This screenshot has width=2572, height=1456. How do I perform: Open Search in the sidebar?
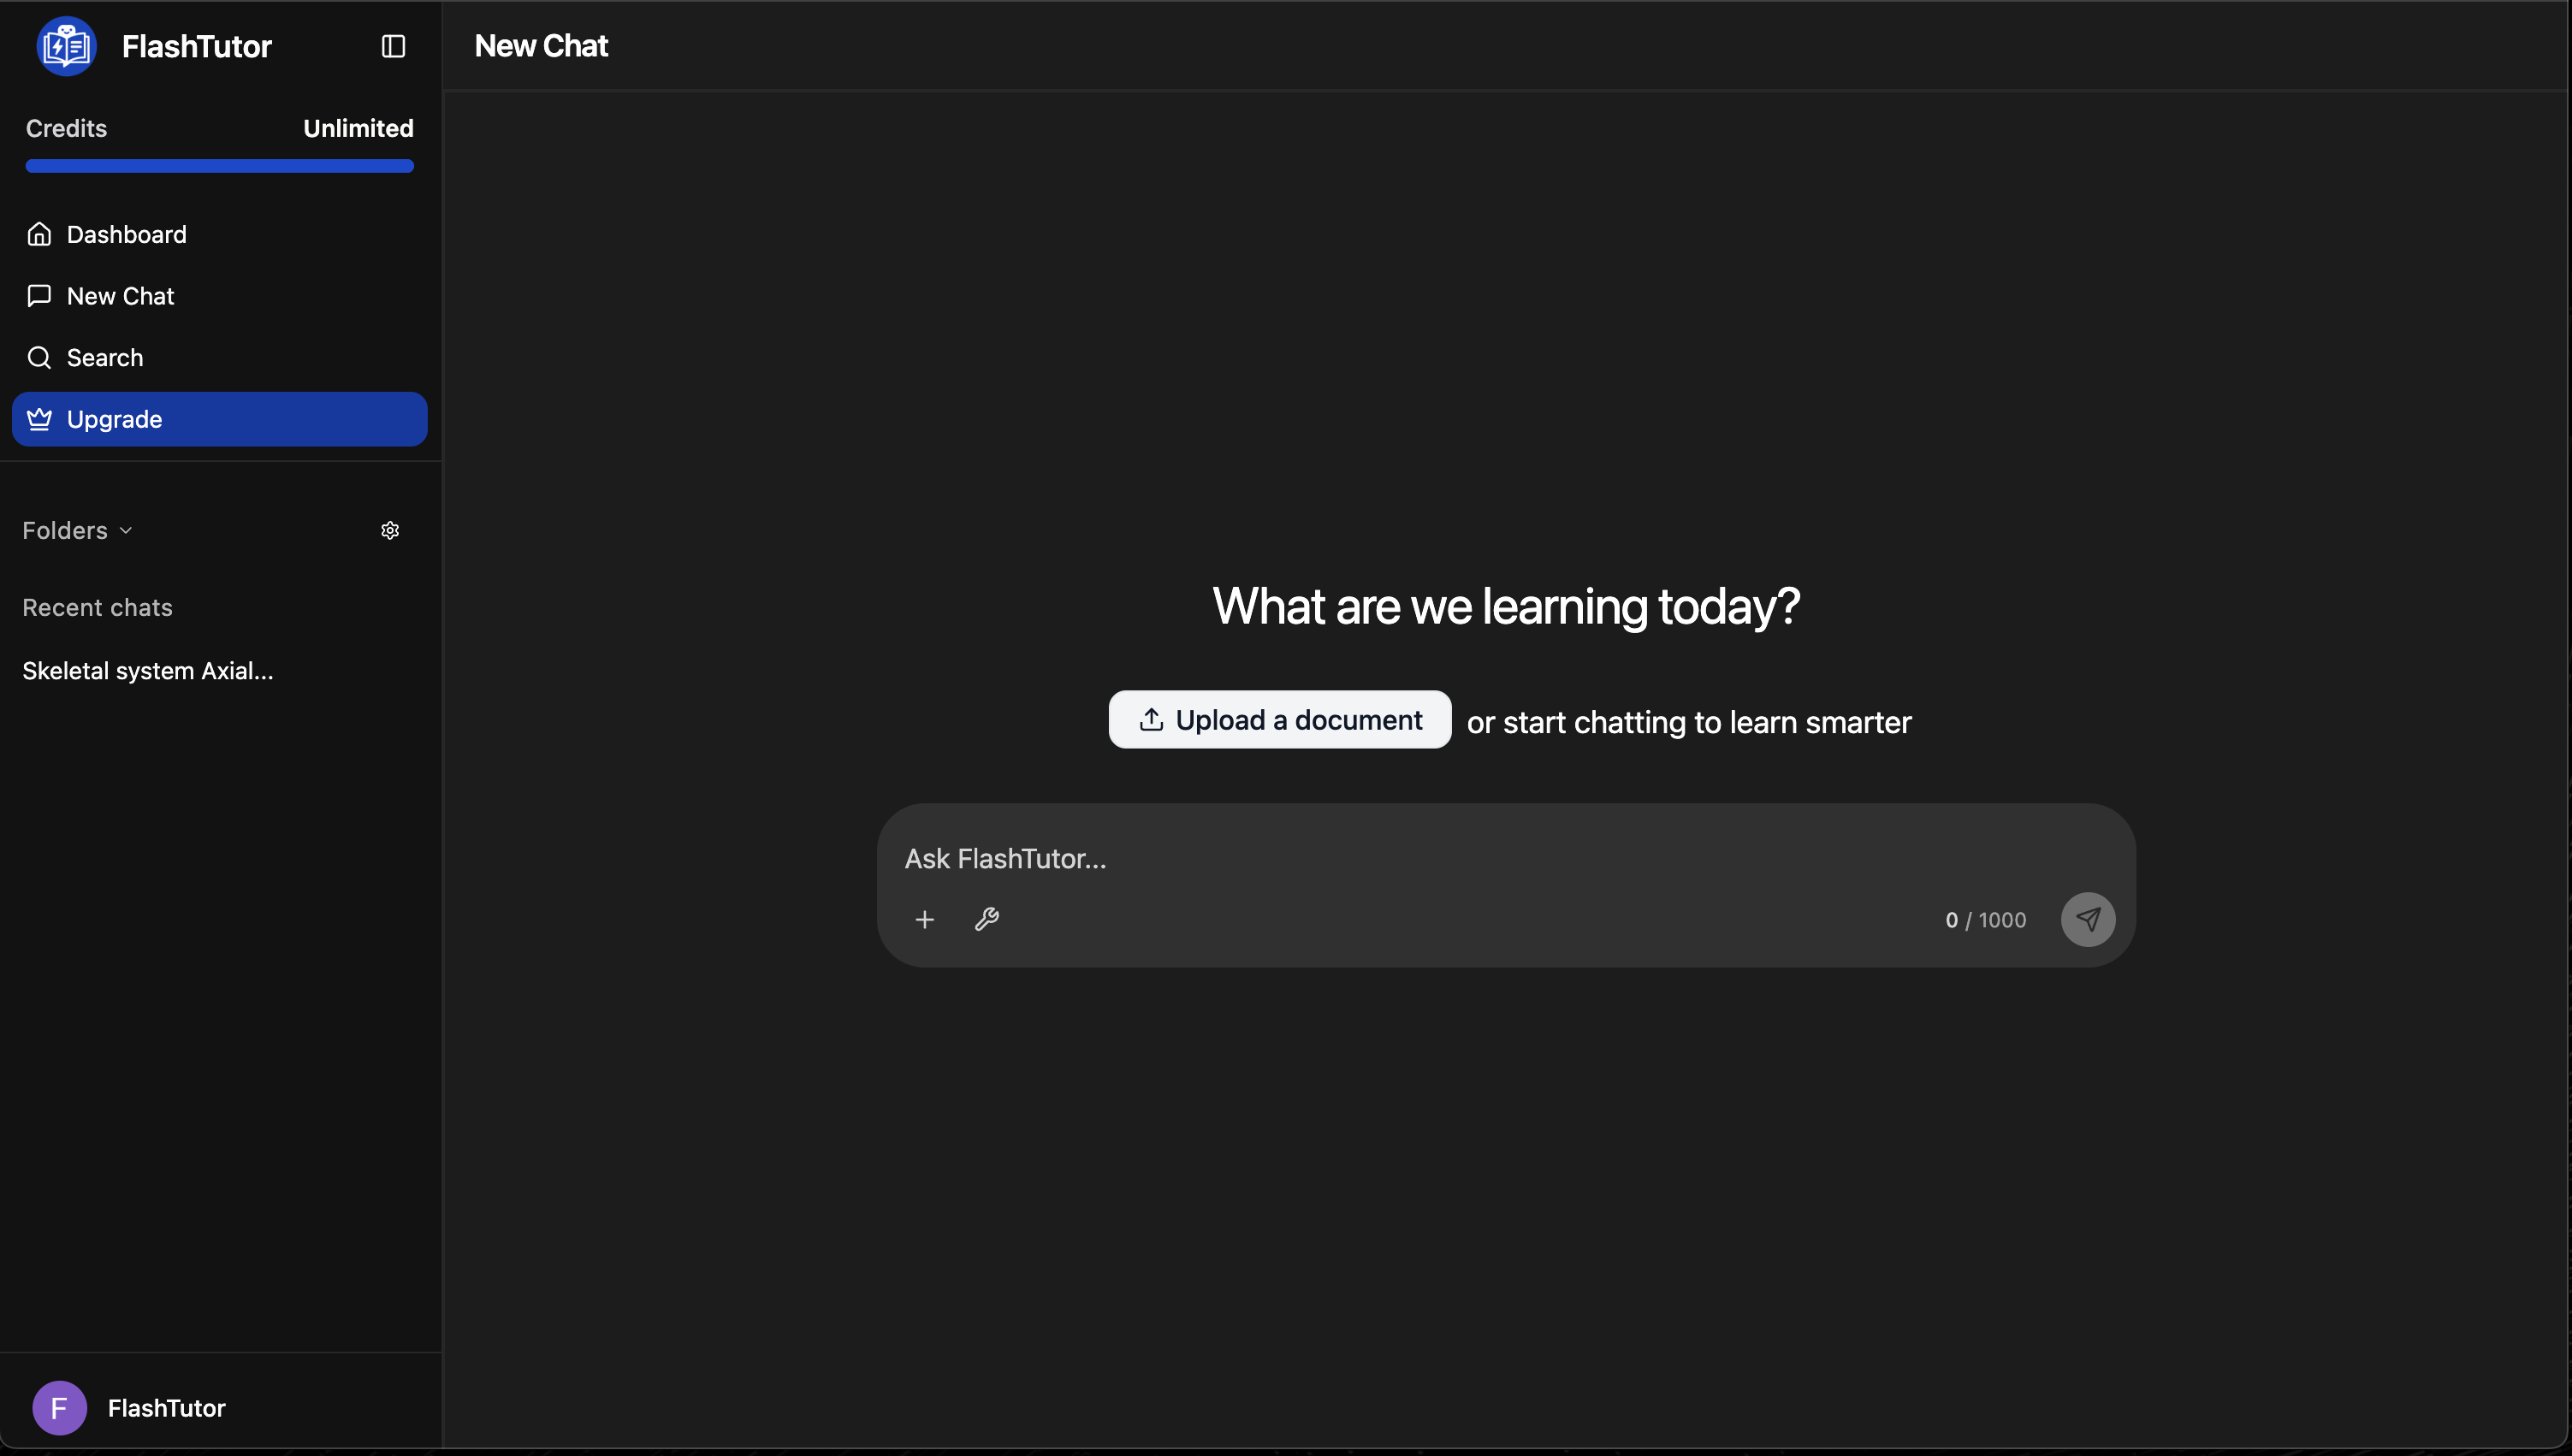[x=104, y=358]
